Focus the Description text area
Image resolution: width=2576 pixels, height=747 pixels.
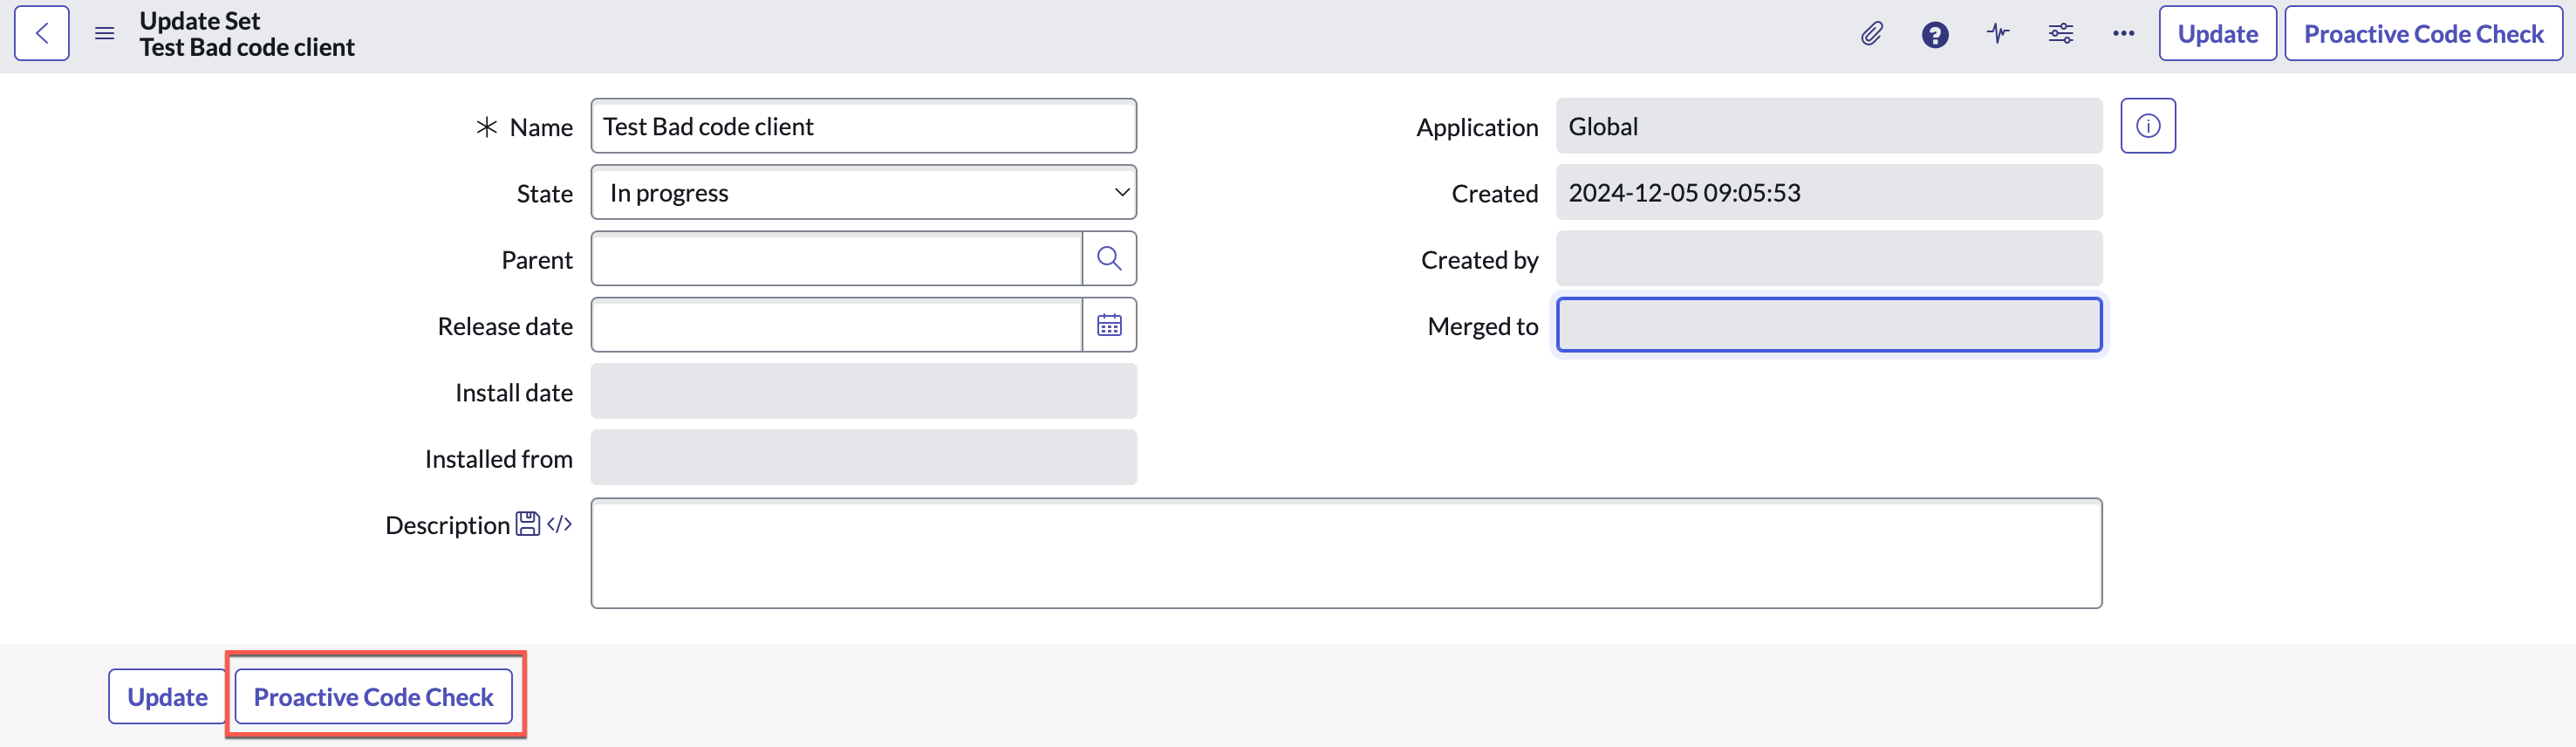(1346, 553)
